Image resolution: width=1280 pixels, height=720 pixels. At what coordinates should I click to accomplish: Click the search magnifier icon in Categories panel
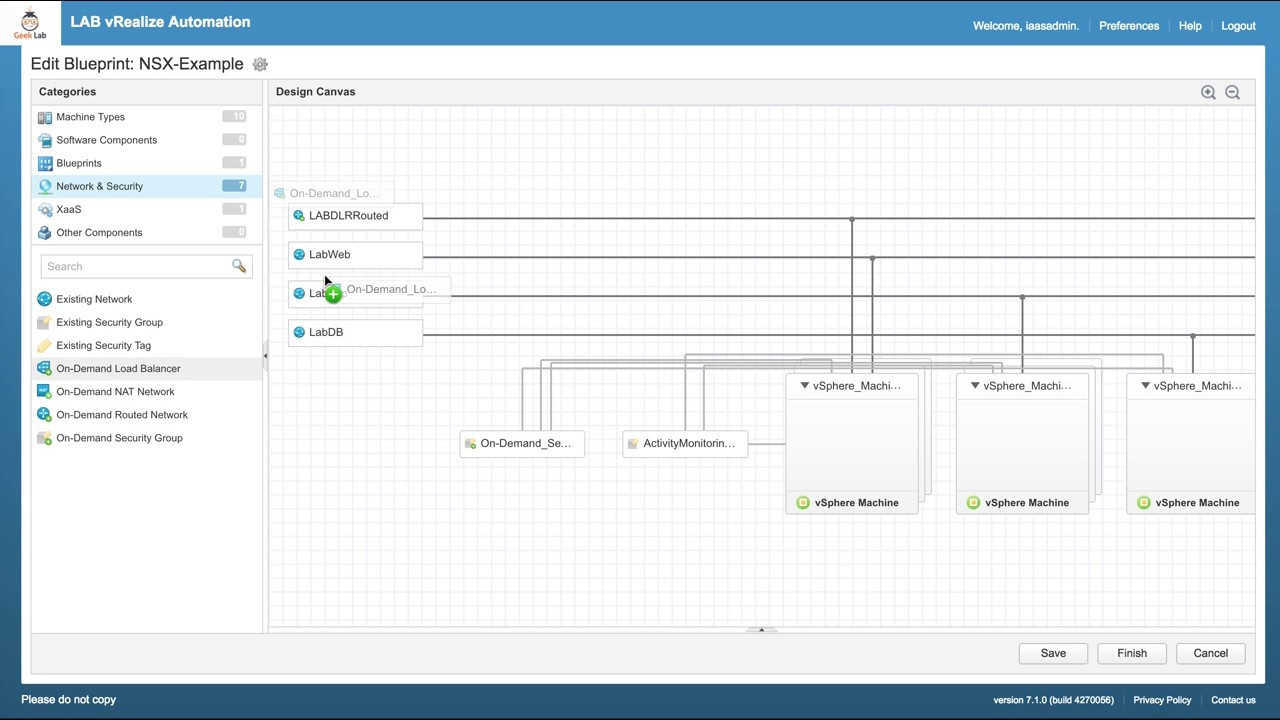[239, 266]
